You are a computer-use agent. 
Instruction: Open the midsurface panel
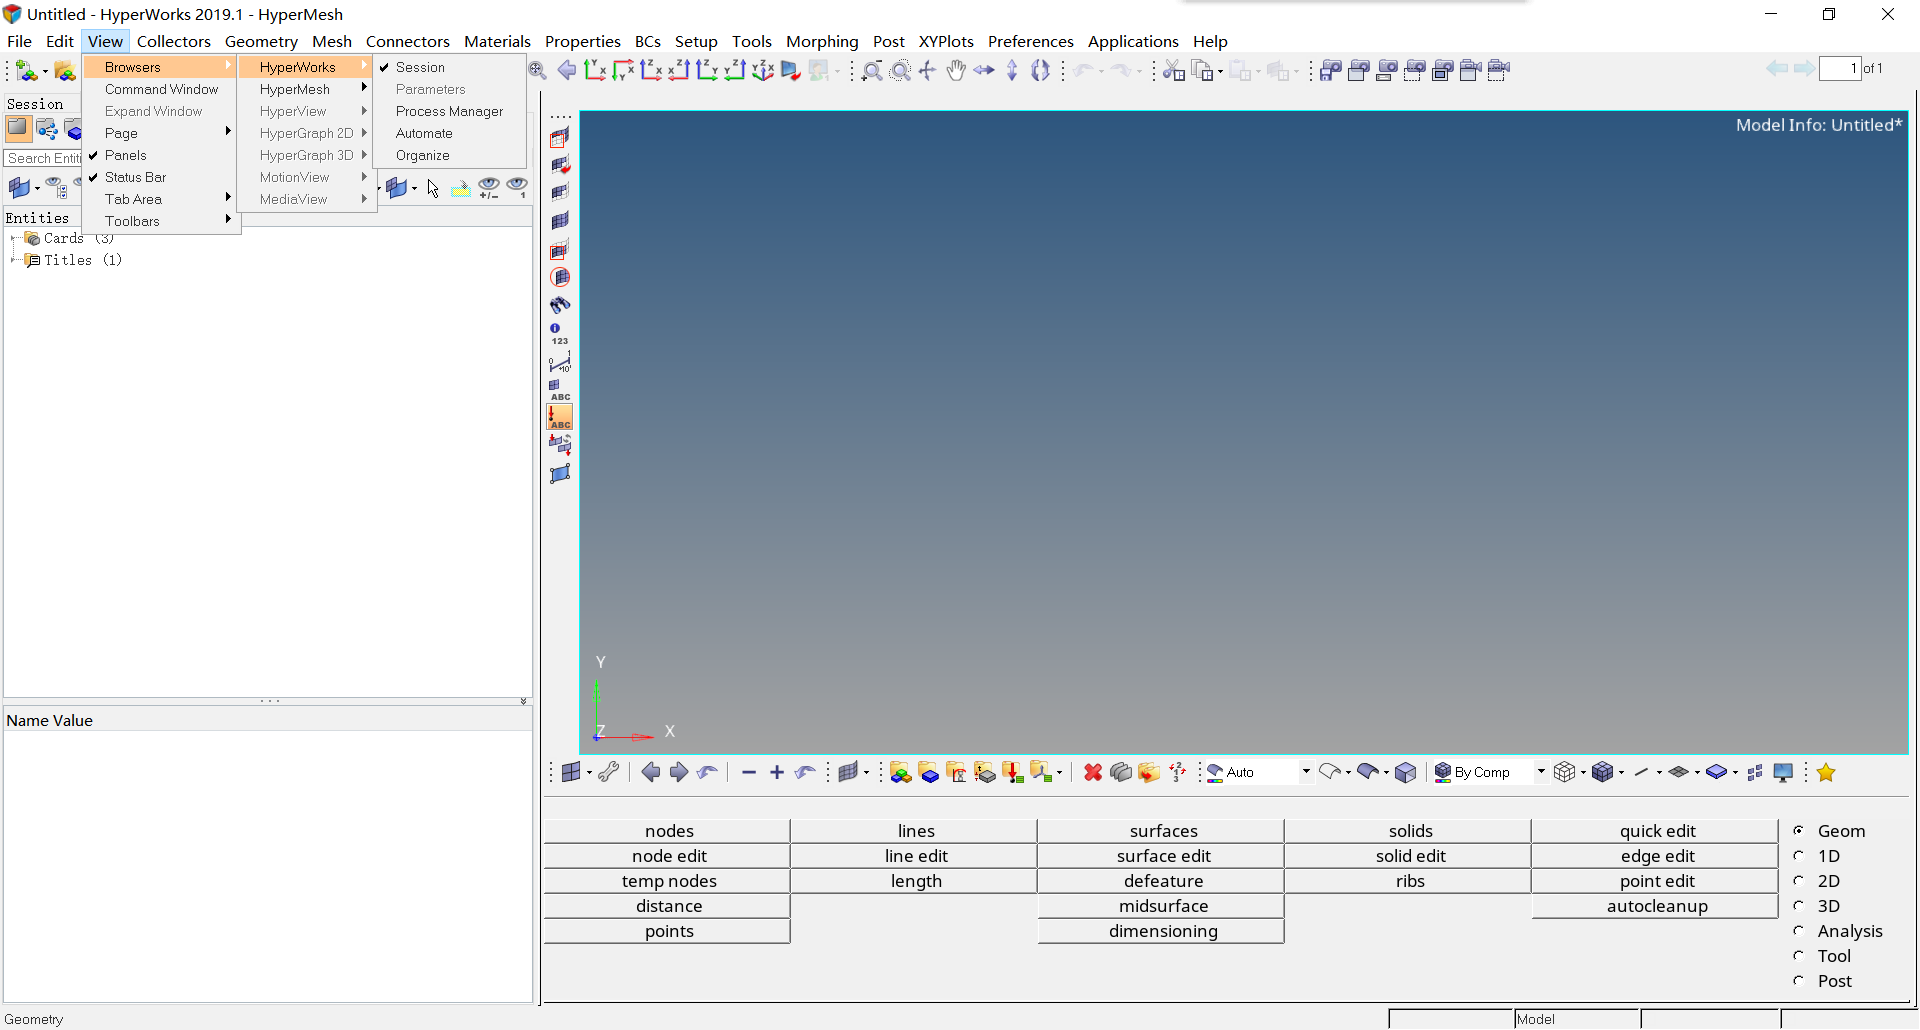[1163, 906]
